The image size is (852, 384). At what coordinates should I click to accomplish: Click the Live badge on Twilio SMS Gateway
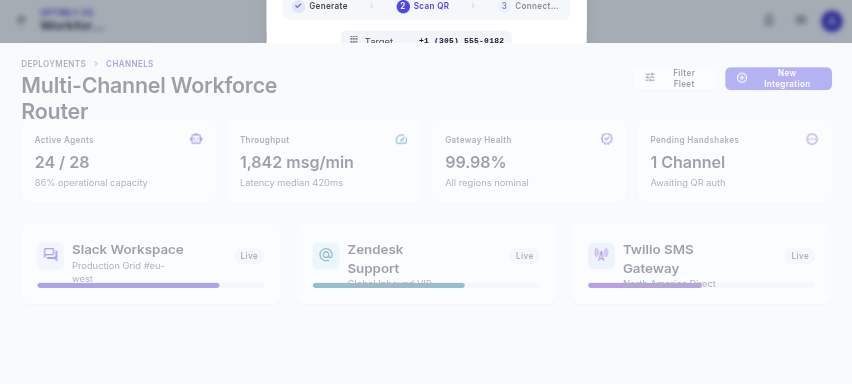pyautogui.click(x=800, y=256)
